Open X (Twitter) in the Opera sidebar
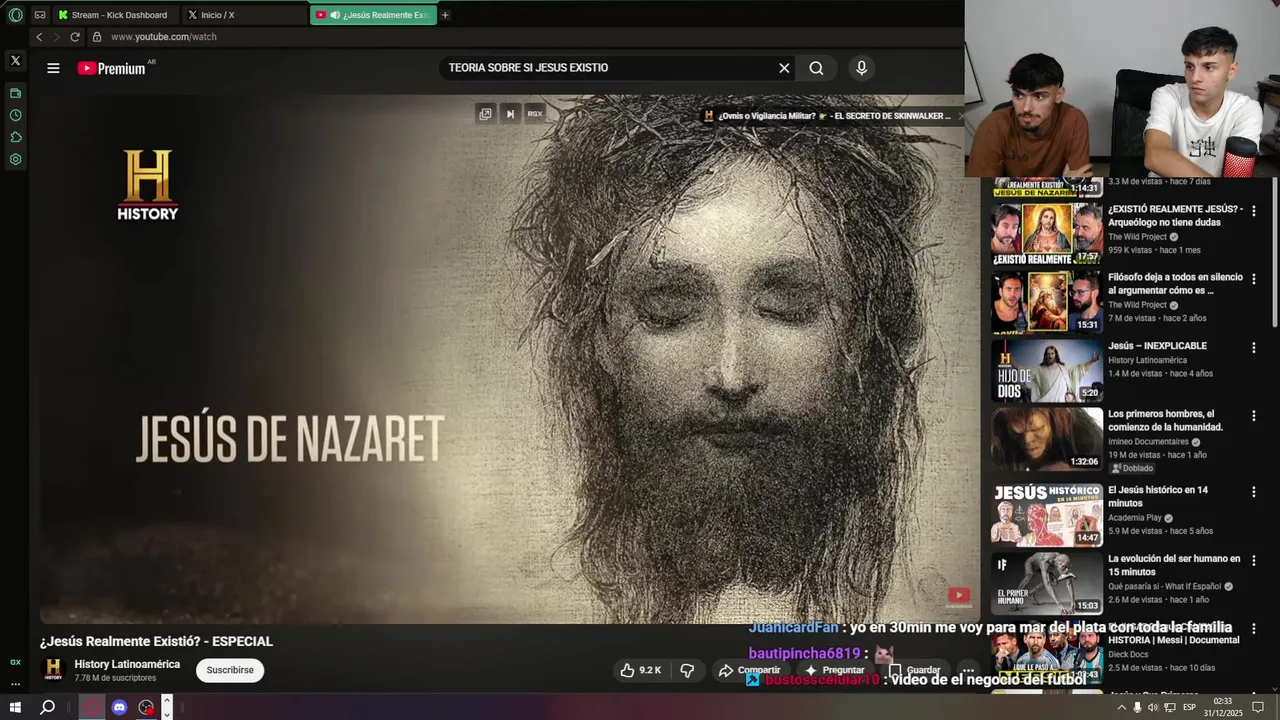The height and width of the screenshot is (720, 1280). [15, 61]
